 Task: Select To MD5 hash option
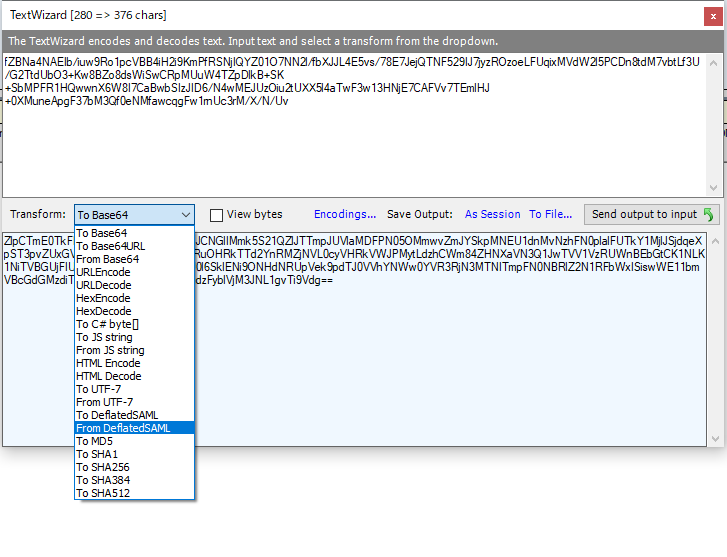tap(134, 441)
